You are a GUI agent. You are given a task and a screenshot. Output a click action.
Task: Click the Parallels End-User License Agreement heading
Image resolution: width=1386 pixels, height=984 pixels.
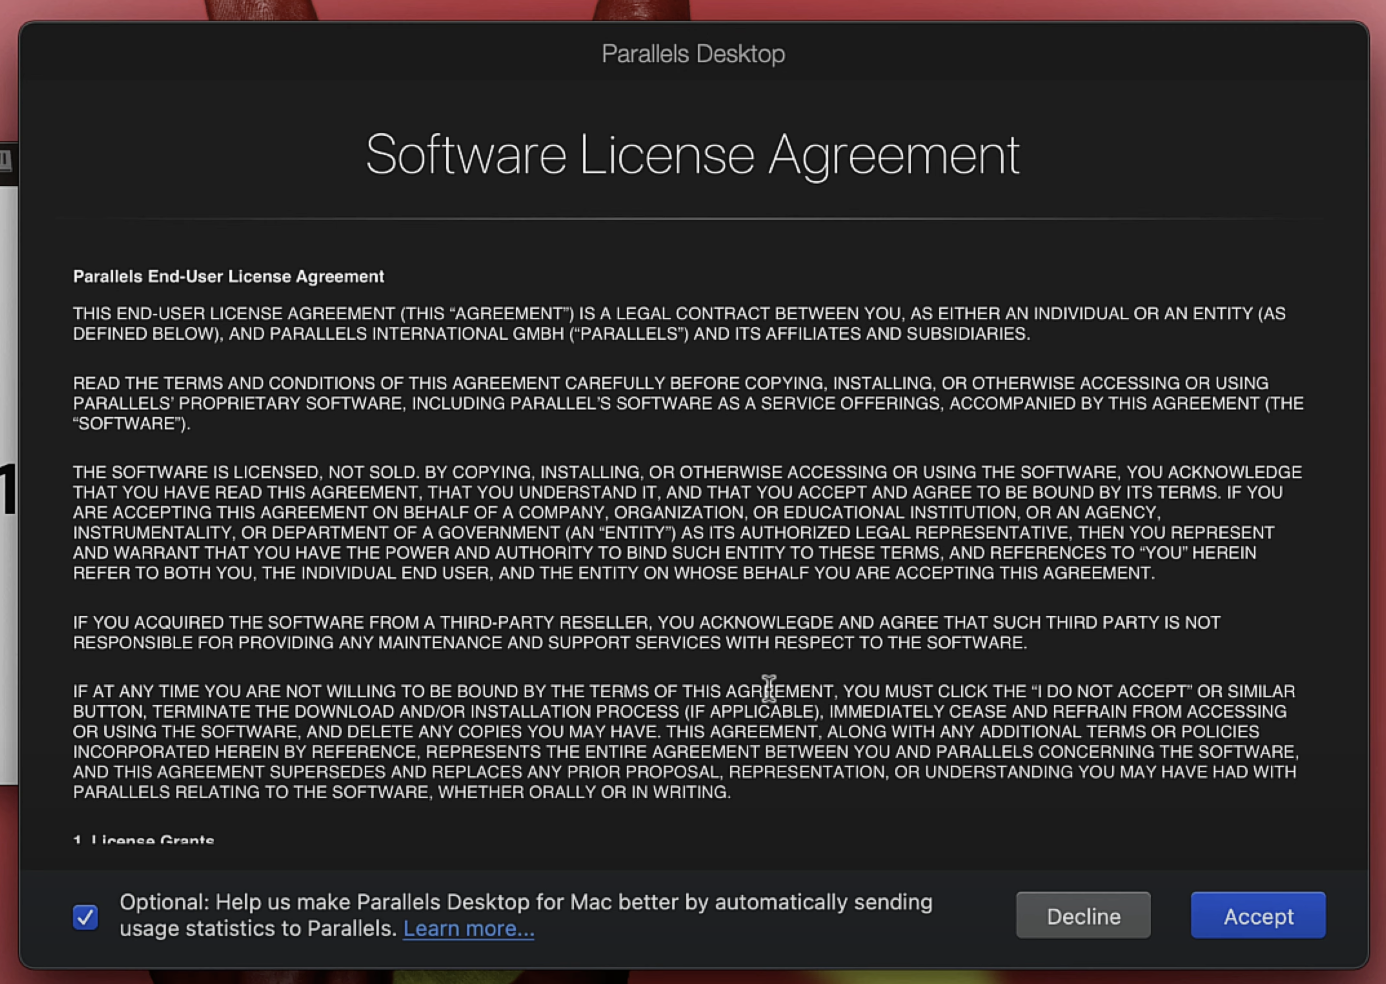click(x=228, y=276)
